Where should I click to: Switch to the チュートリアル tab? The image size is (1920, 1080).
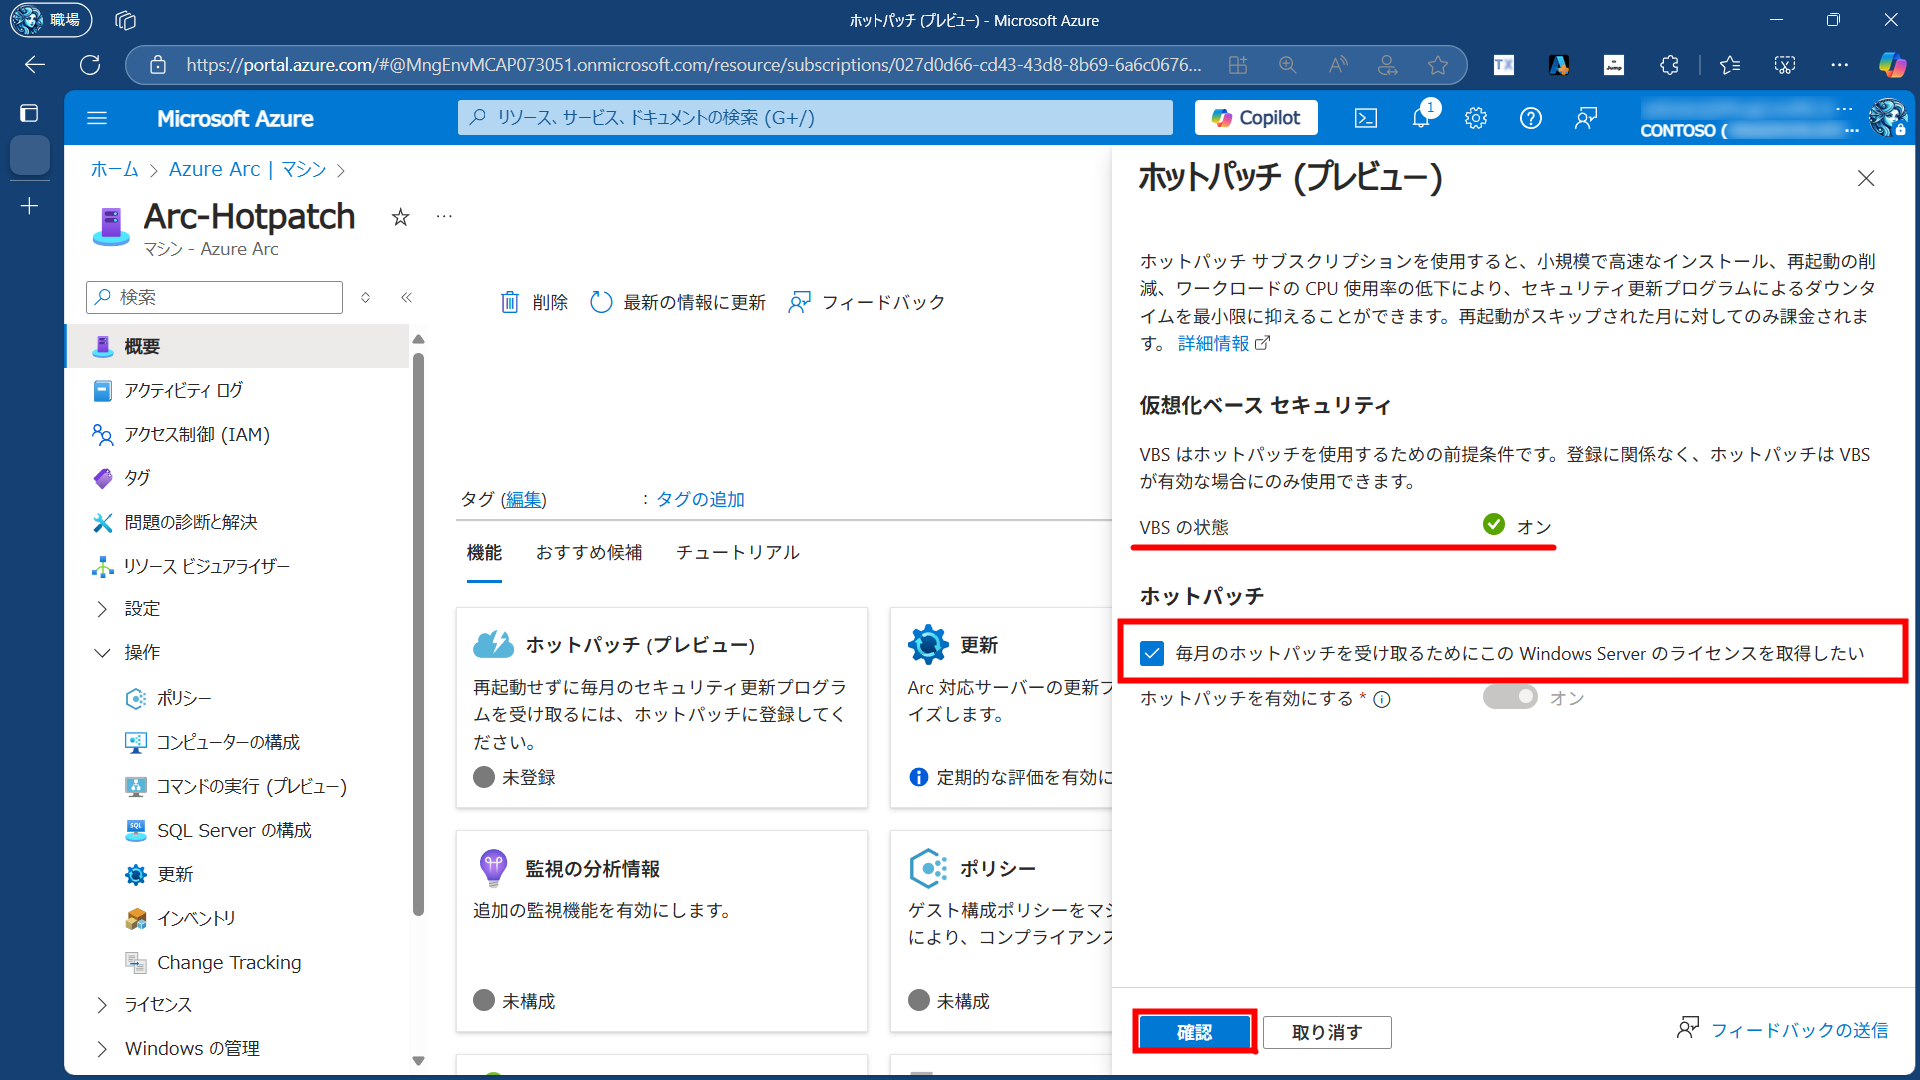click(737, 552)
